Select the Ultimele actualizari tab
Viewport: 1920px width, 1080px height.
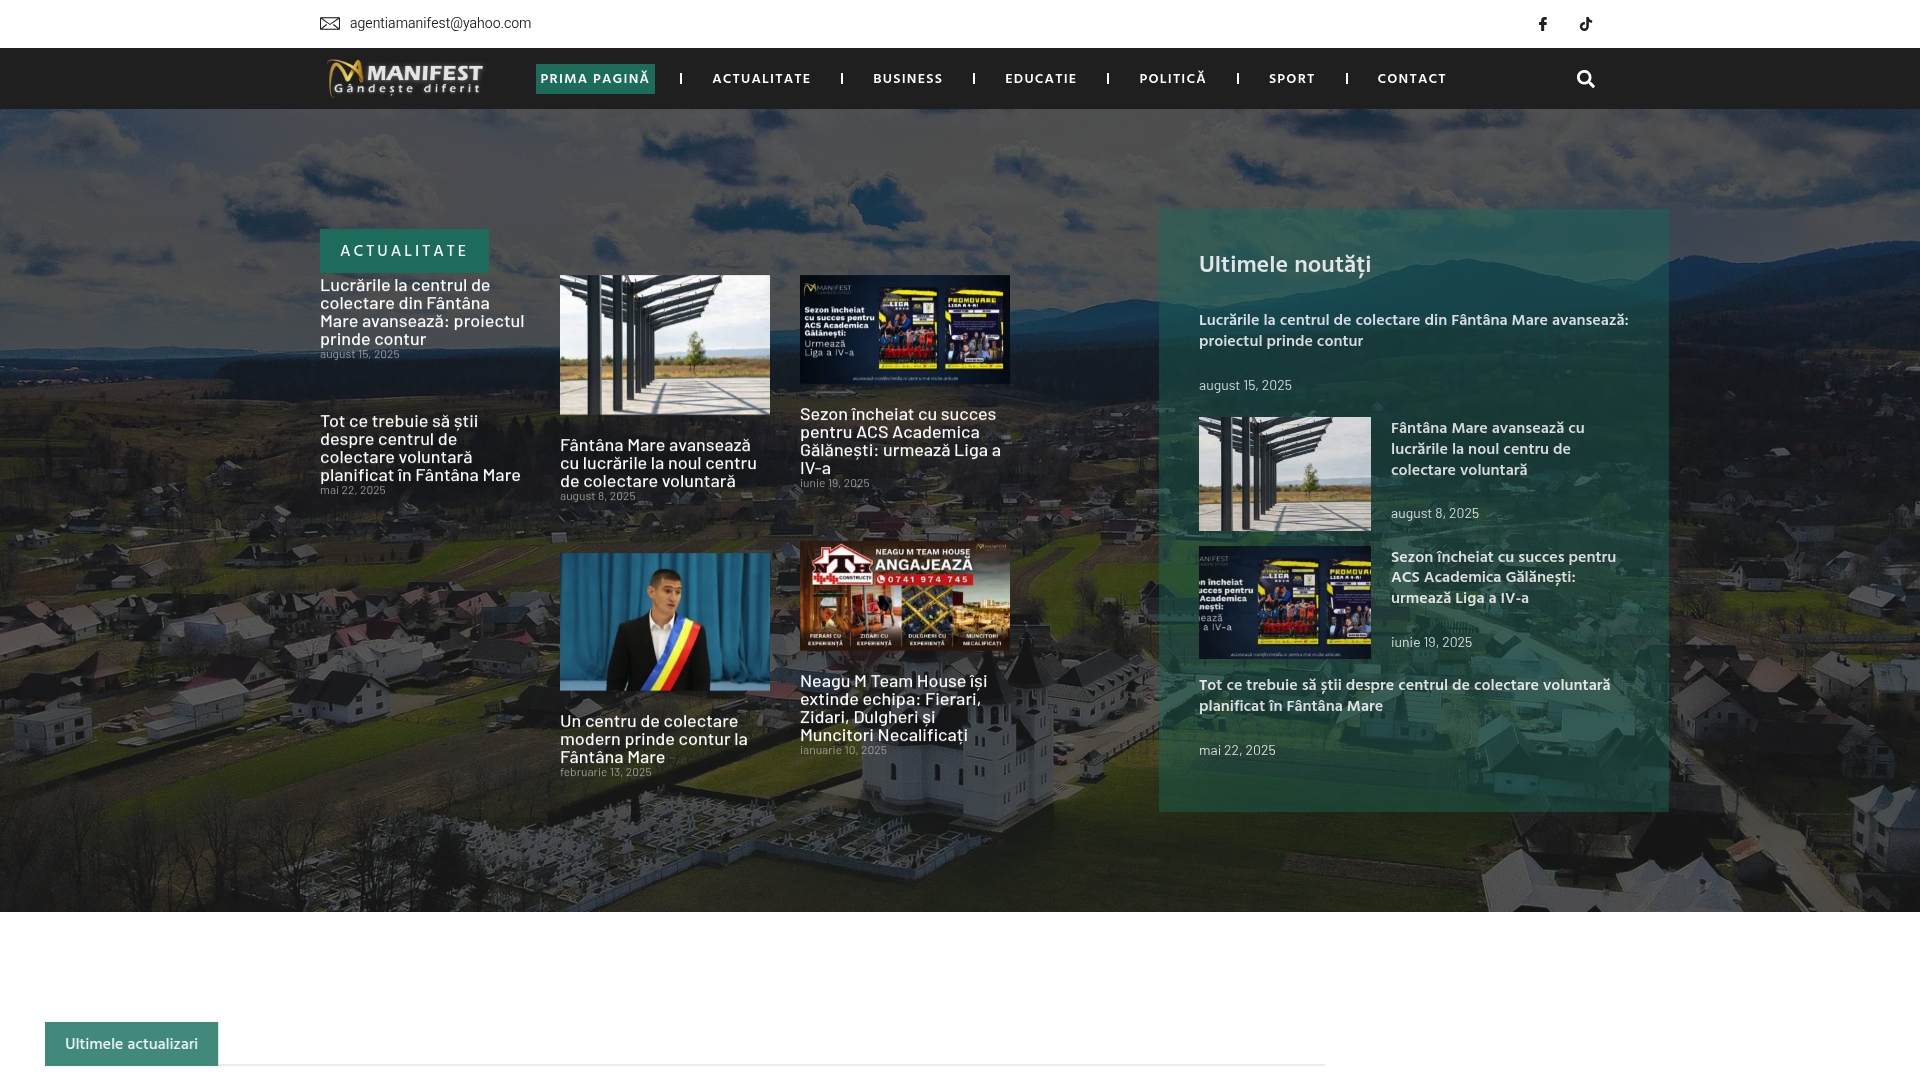pyautogui.click(x=131, y=1044)
